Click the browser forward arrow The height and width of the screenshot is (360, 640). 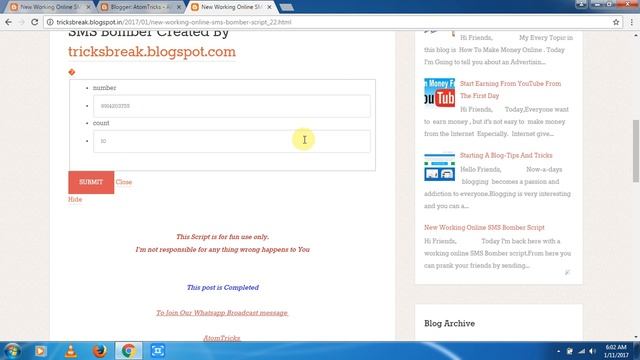click(22, 22)
